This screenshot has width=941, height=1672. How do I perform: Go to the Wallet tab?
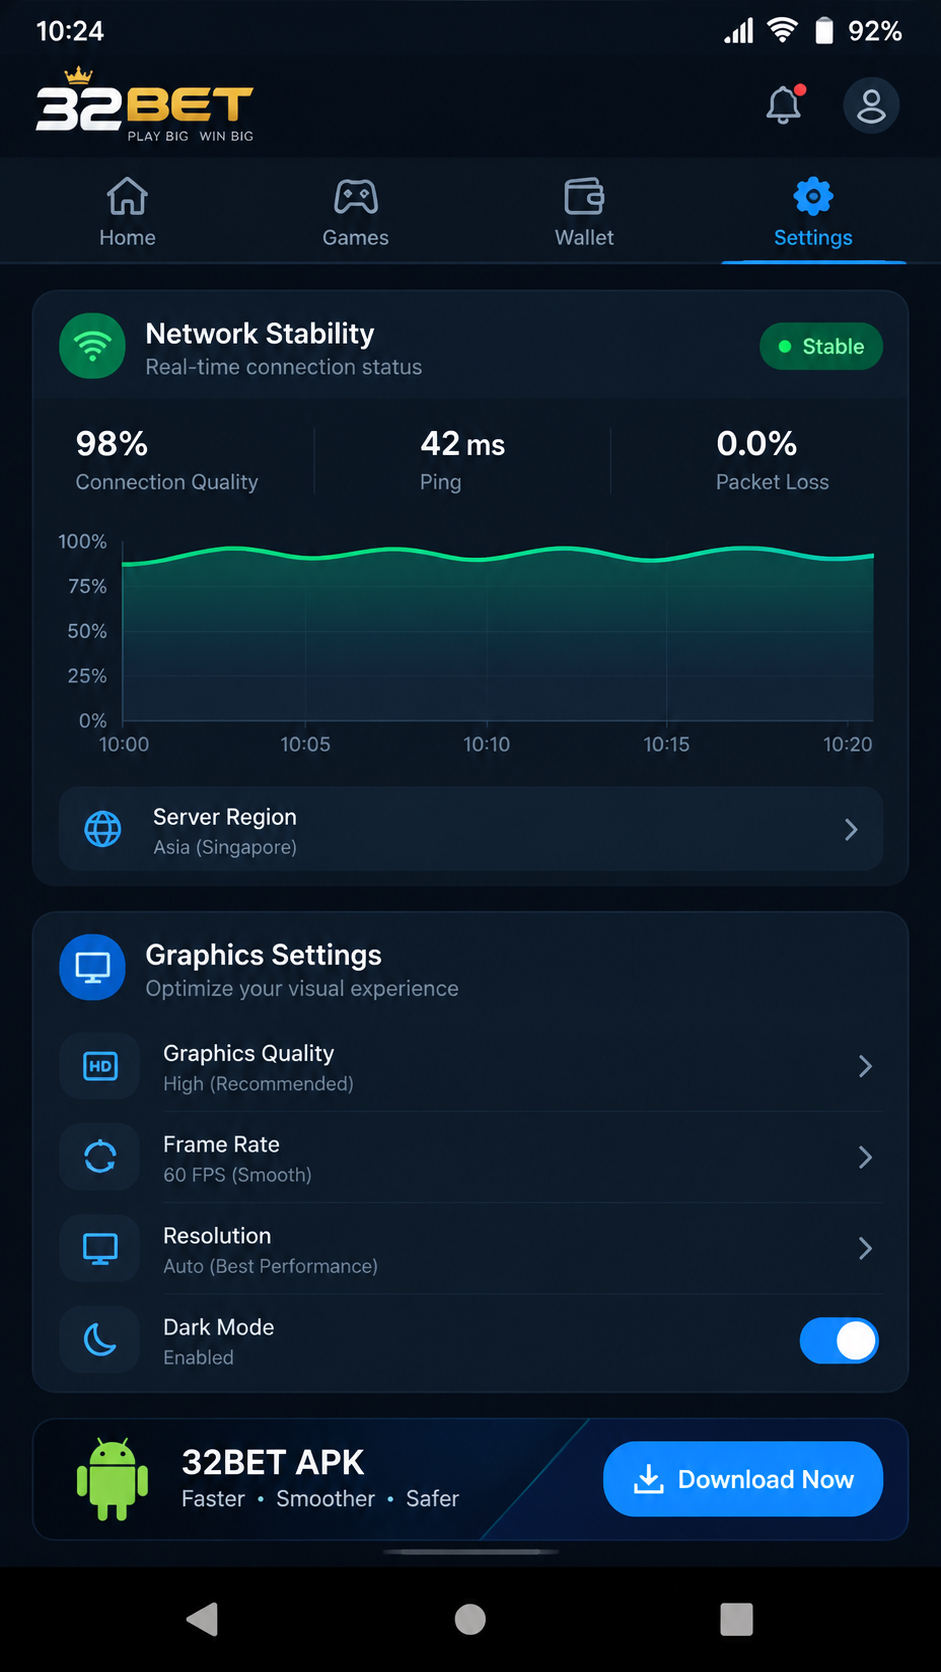[584, 212]
